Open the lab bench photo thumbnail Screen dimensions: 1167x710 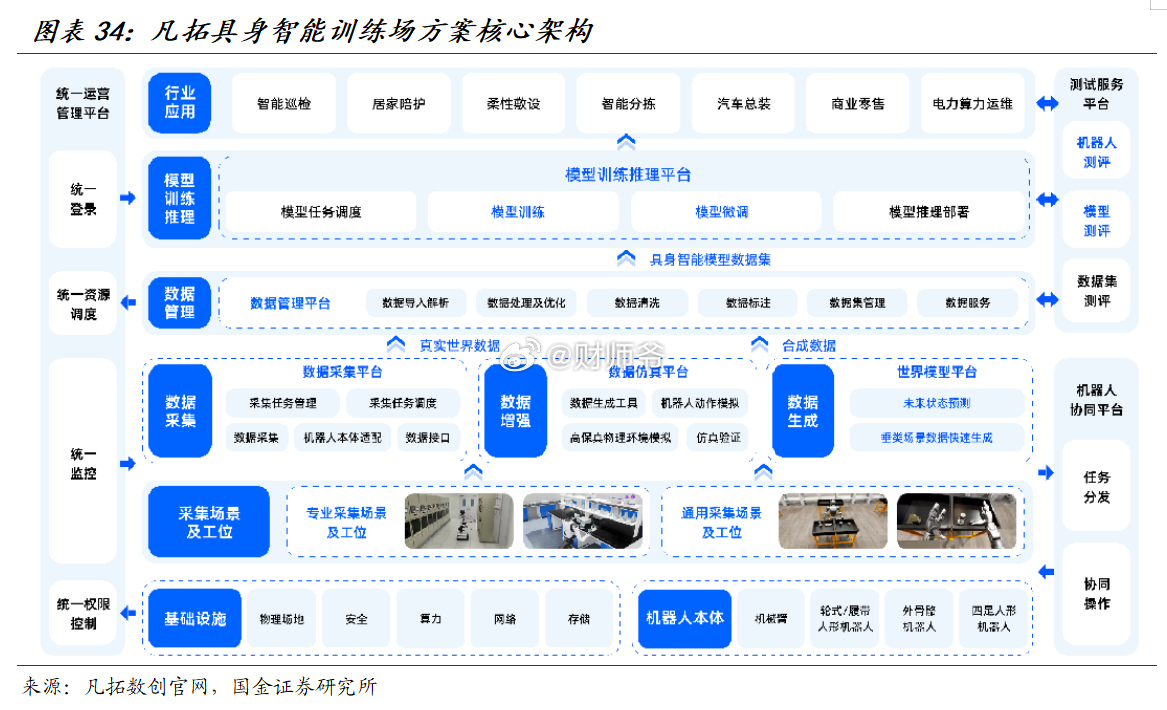[583, 521]
